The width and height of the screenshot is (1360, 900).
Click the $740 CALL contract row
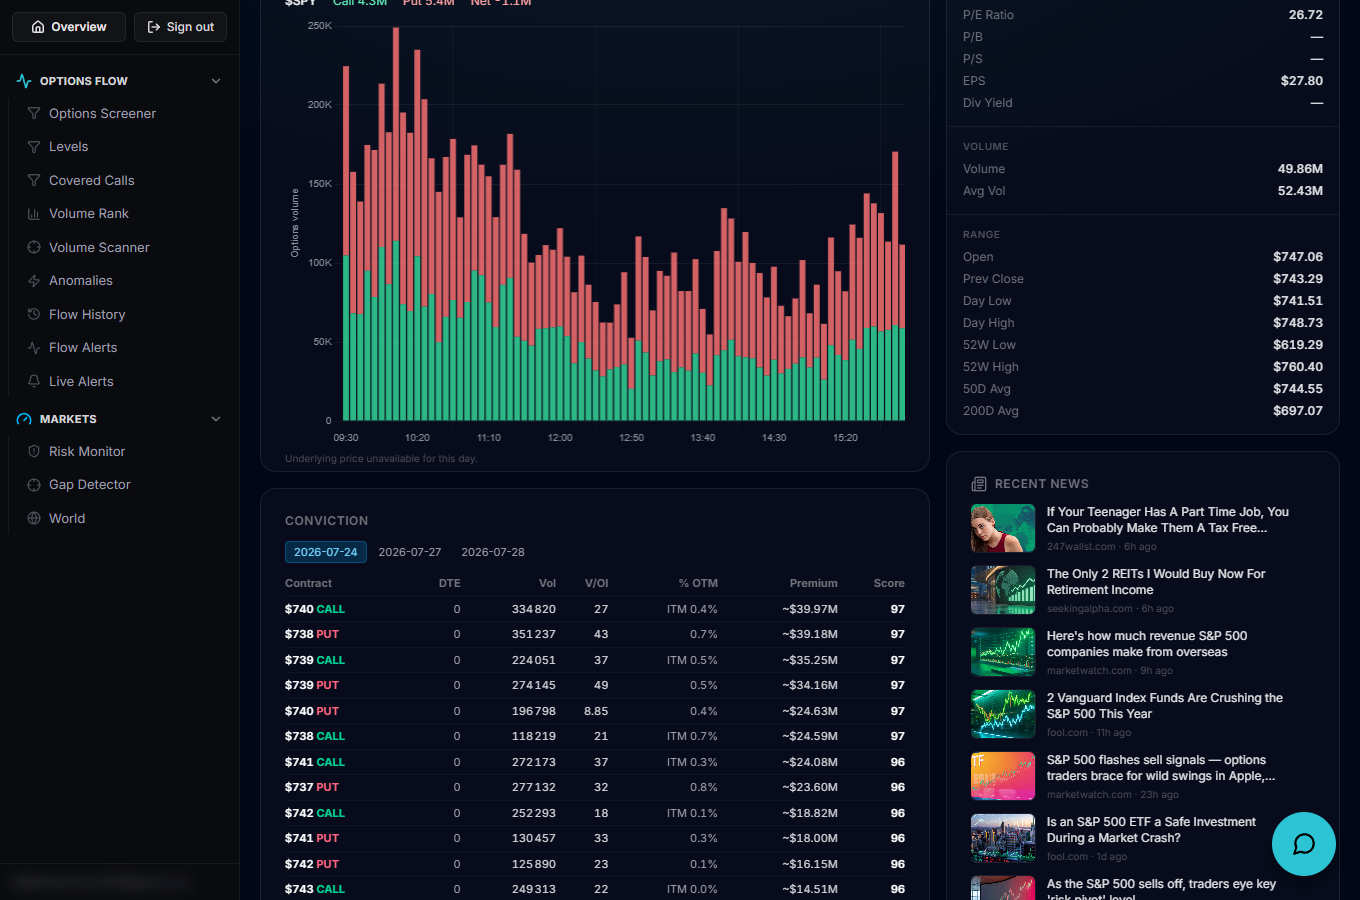click(595, 609)
